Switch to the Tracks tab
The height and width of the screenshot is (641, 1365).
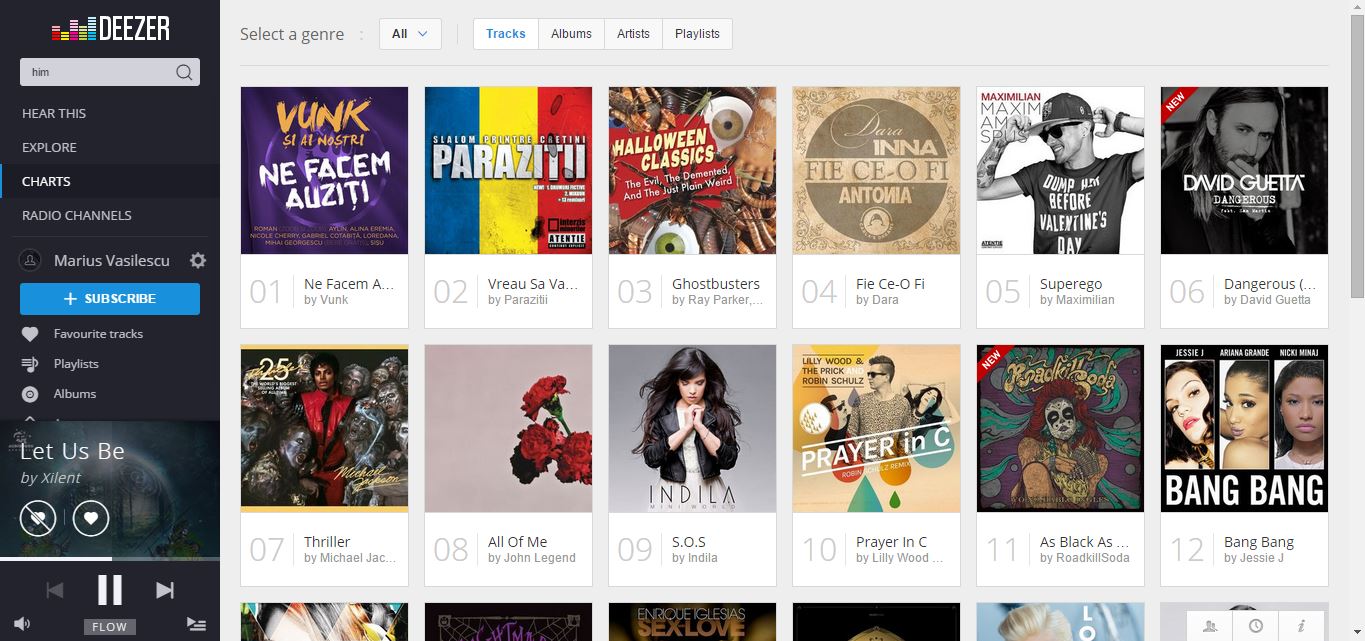point(506,33)
